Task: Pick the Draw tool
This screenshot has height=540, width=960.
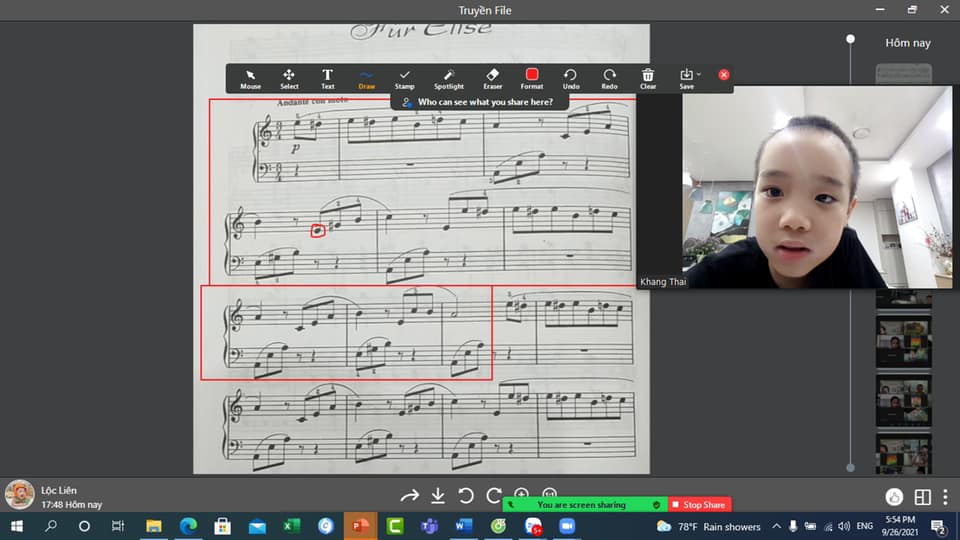Action: [366, 78]
